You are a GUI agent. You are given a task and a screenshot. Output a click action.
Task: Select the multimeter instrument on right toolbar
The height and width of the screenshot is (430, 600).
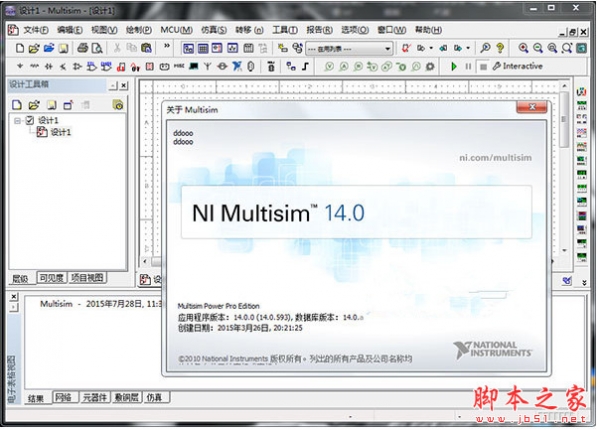581,92
